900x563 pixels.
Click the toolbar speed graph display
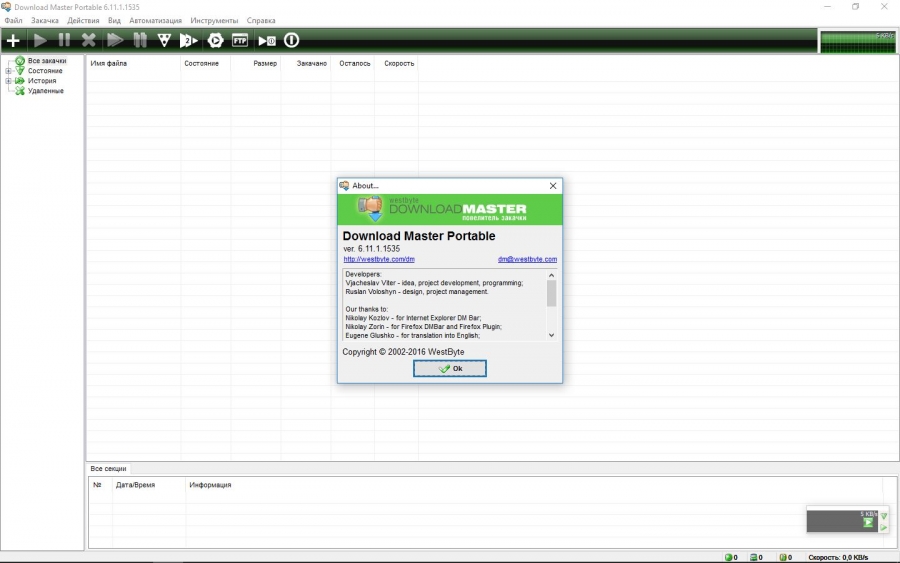click(x=858, y=42)
